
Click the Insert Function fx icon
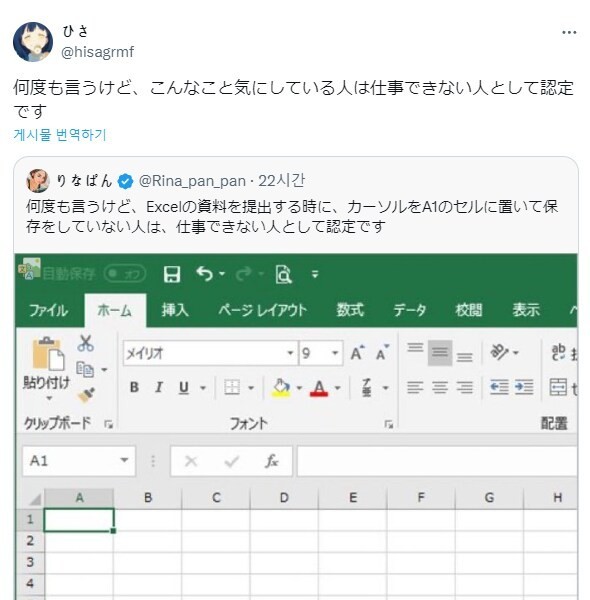coord(272,461)
